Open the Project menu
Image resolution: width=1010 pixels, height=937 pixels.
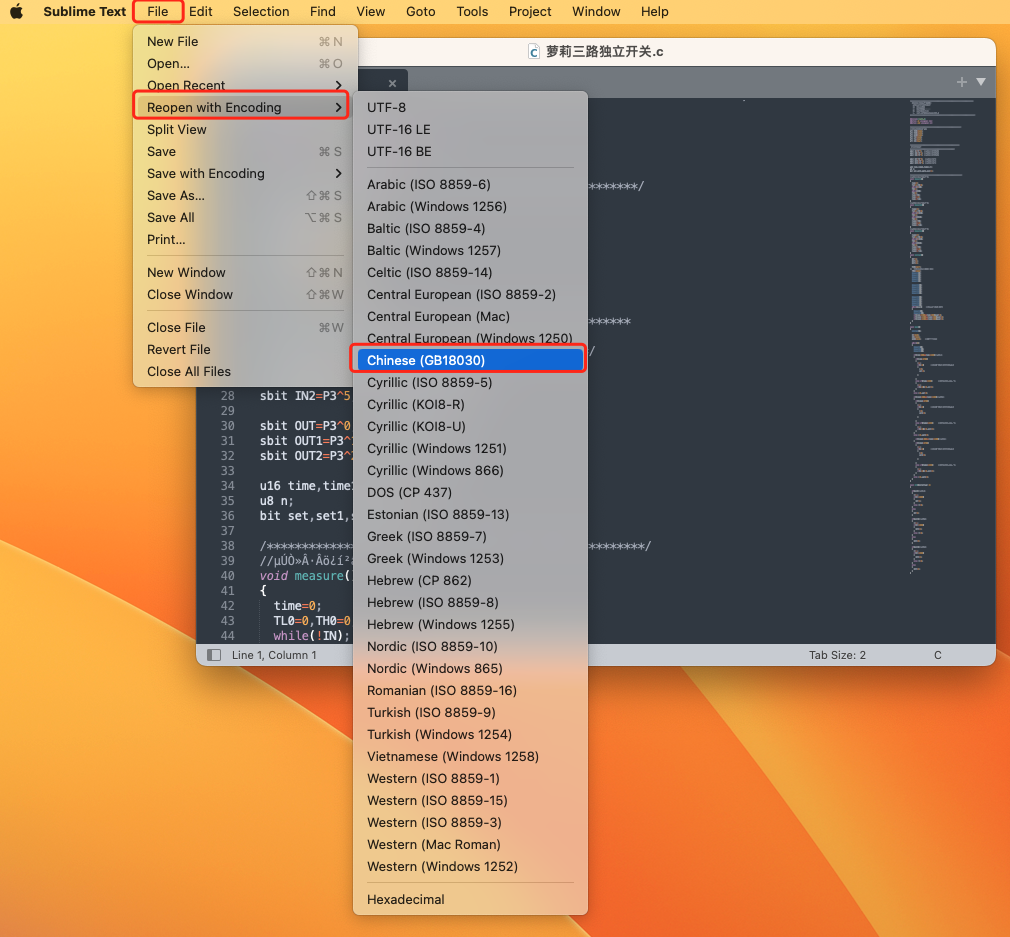pyautogui.click(x=529, y=12)
